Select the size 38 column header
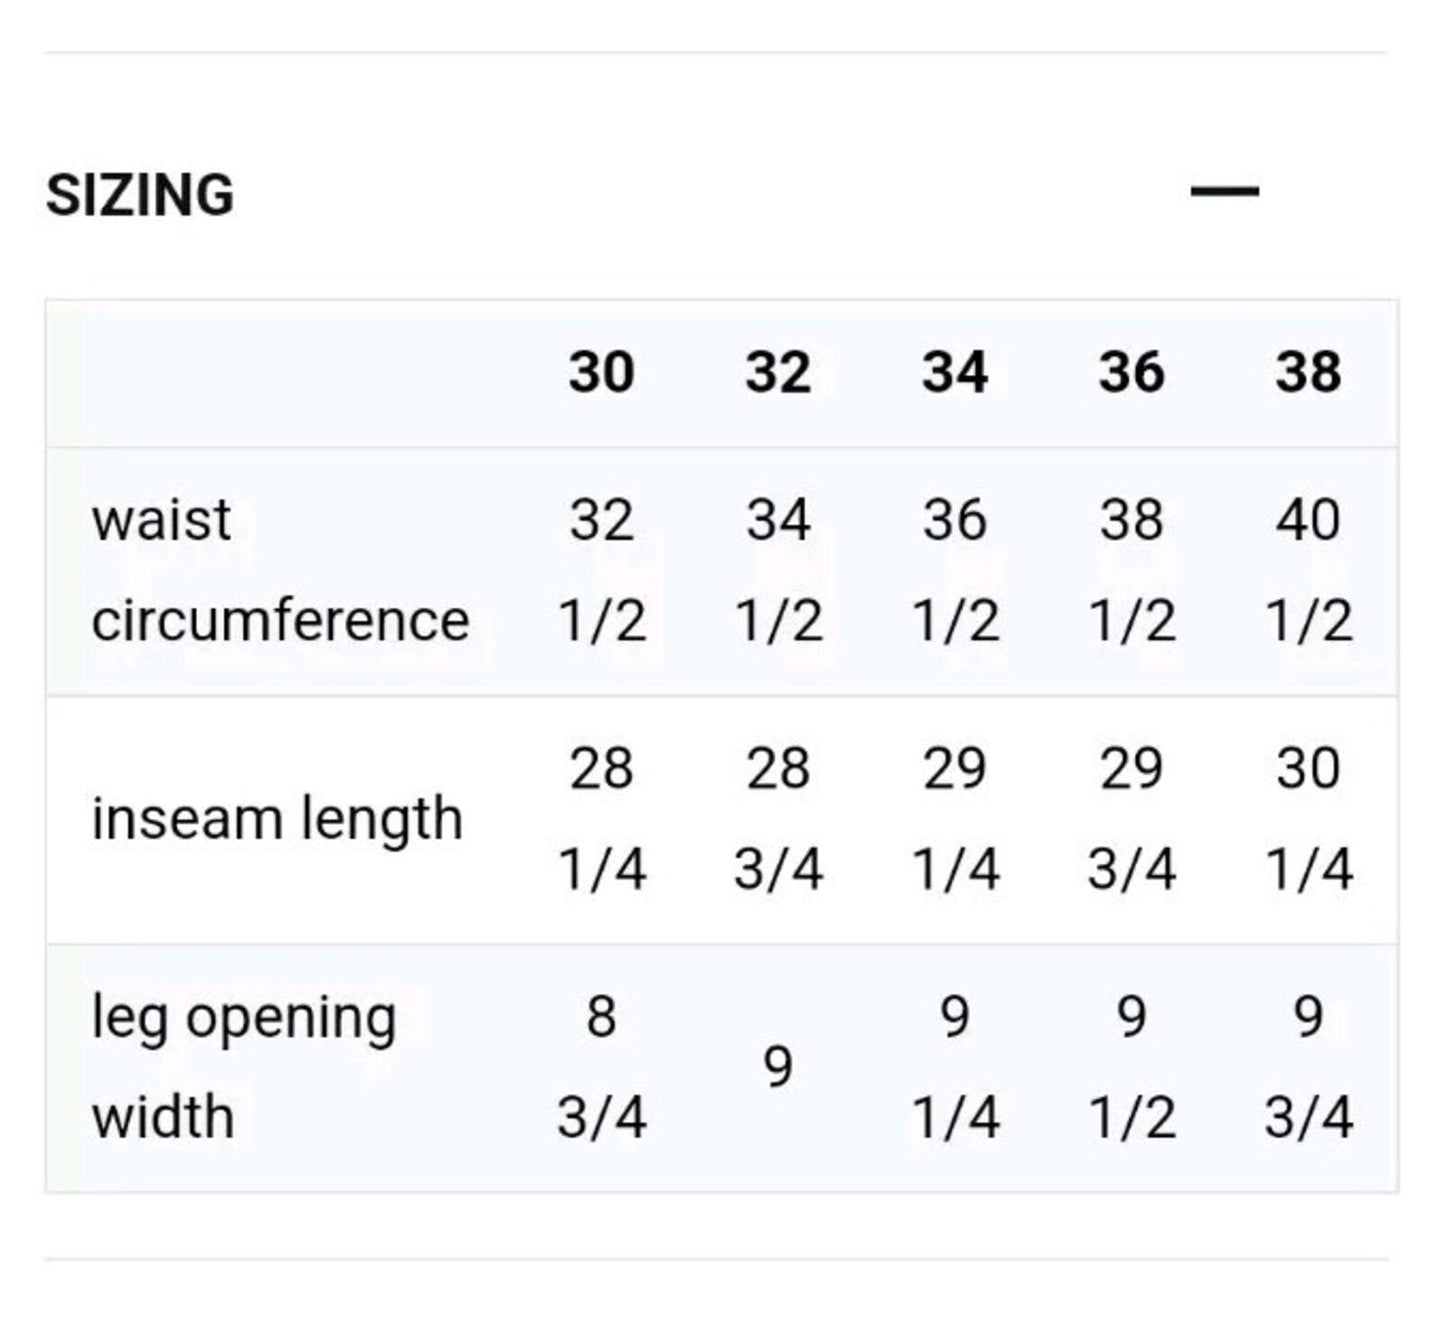Image resolution: width=1445 pixels, height=1334 pixels. point(1308,372)
